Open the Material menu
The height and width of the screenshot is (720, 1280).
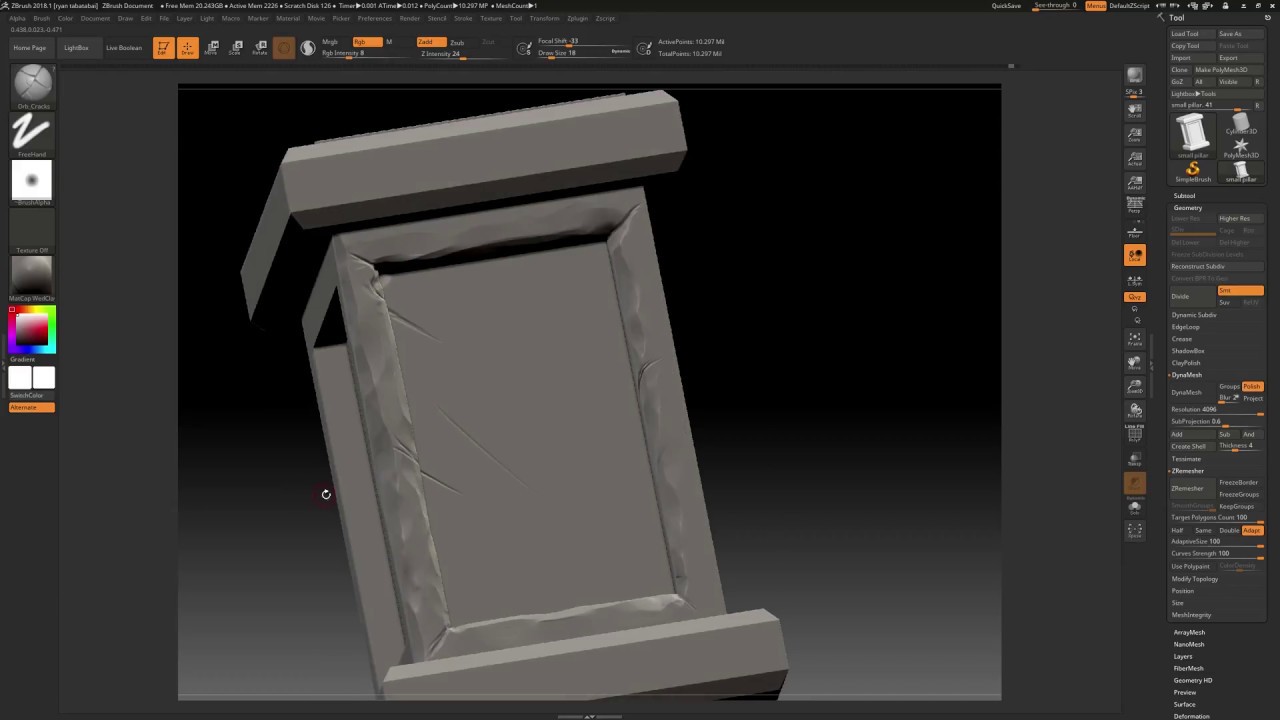[x=288, y=18]
